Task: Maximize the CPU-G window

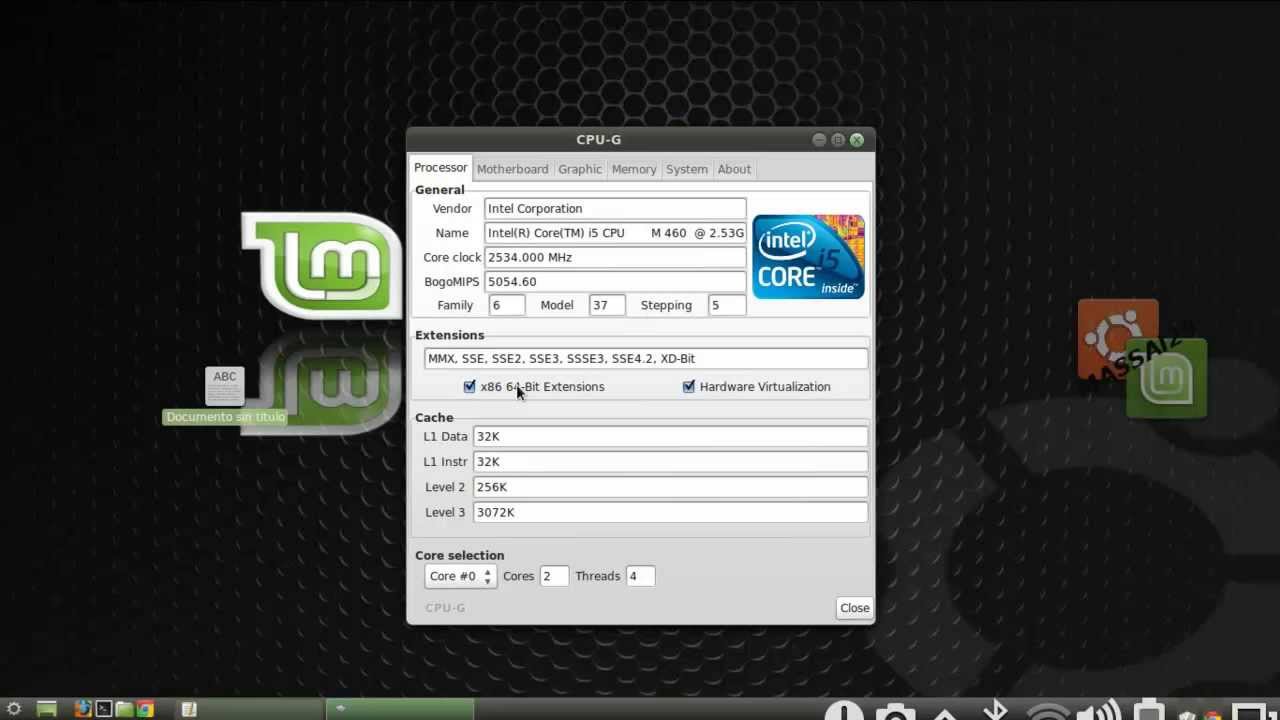Action: pyautogui.click(x=838, y=140)
